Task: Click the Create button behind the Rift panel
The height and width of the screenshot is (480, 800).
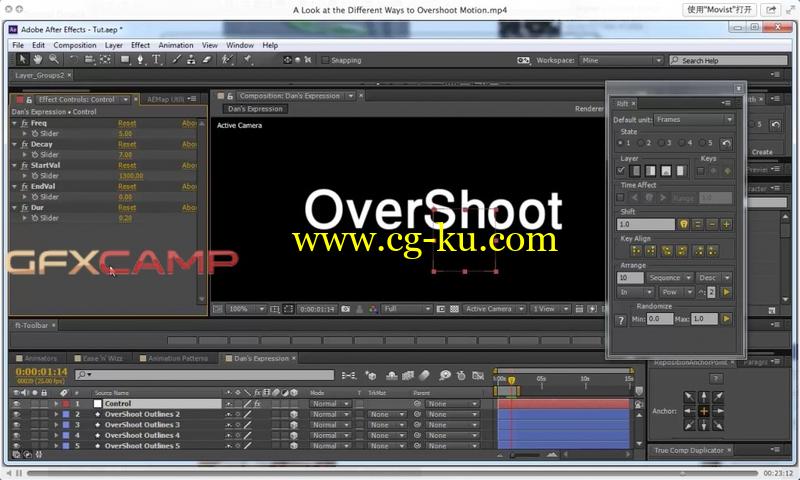Action: click(762, 152)
